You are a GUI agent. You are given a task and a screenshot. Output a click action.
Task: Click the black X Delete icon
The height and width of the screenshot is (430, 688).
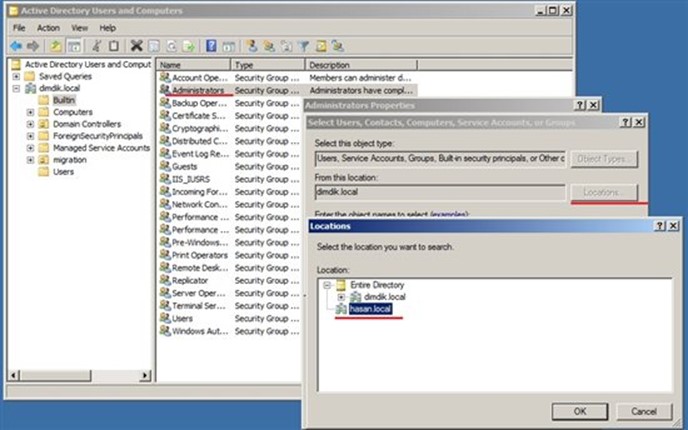136,46
